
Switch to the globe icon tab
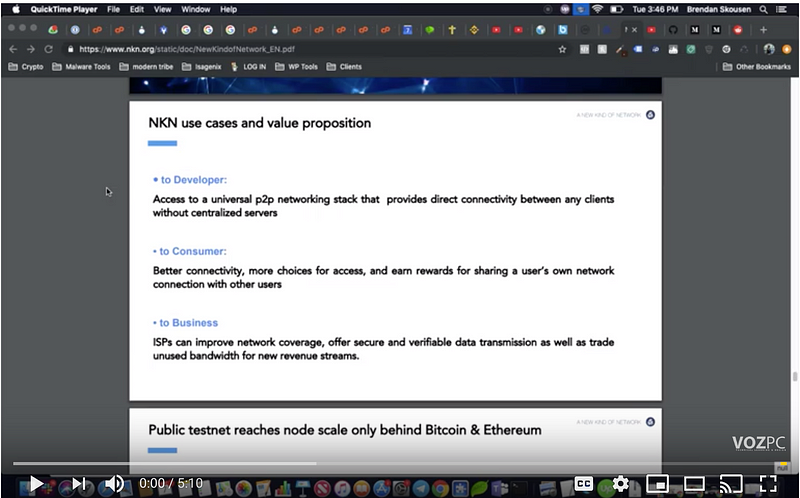[x=541, y=30]
